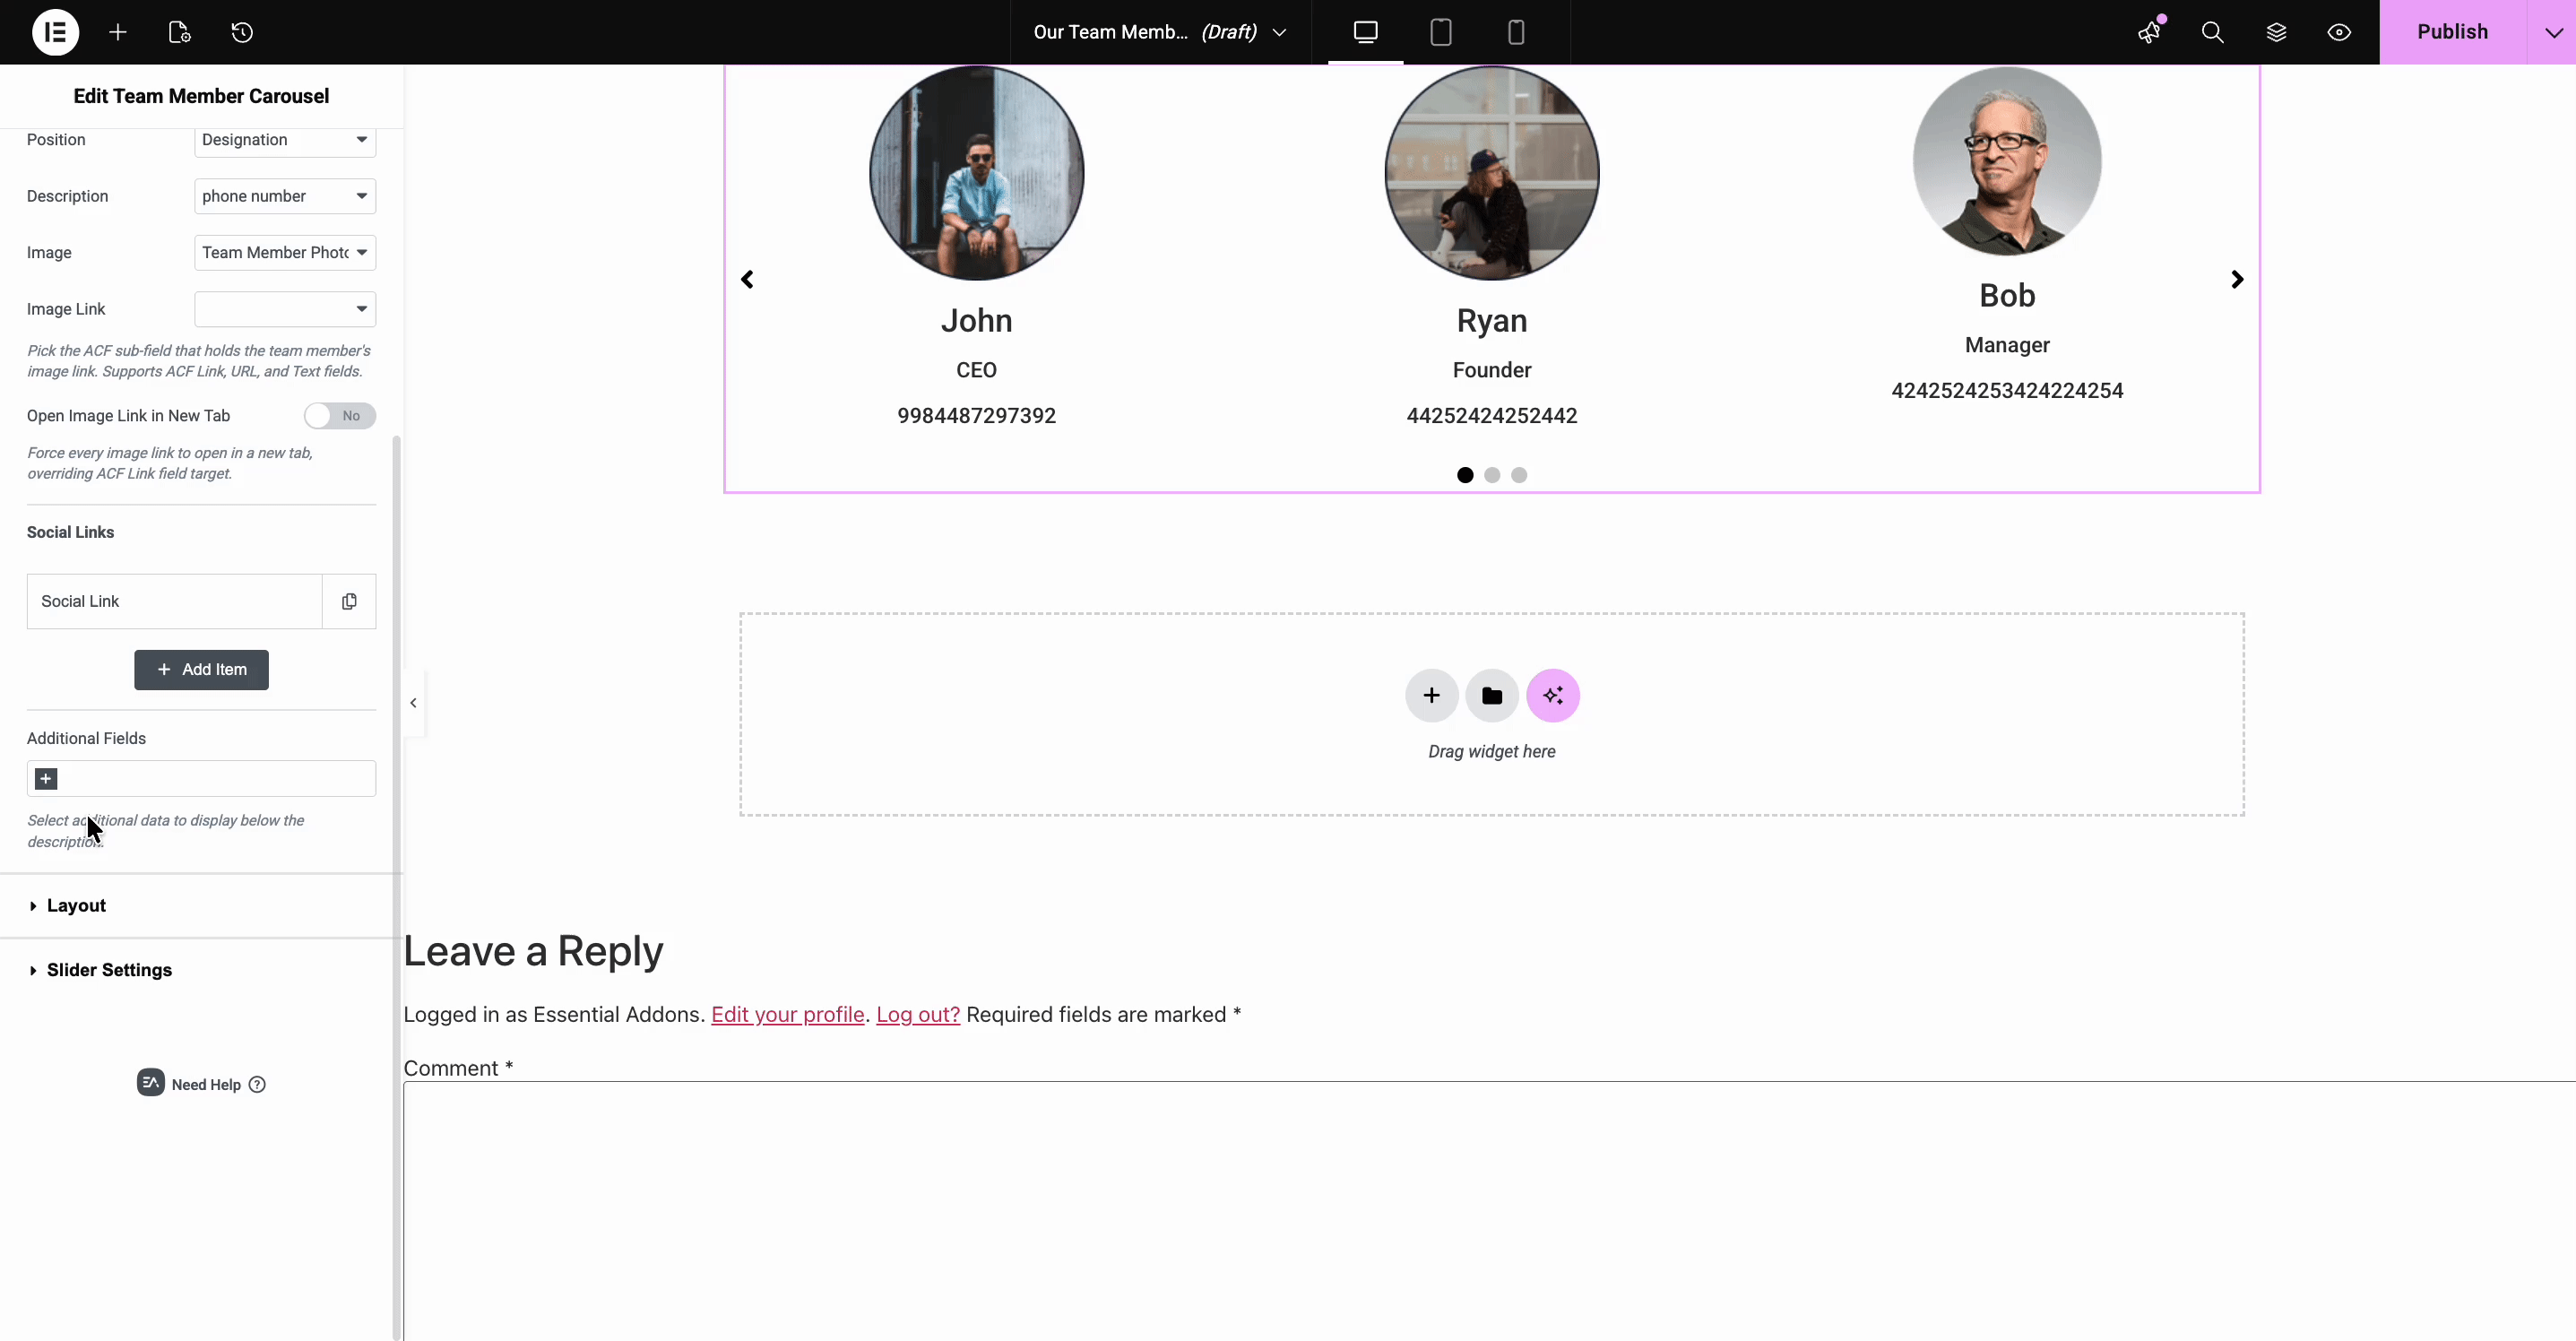Open template library folder icon
Image resolution: width=2576 pixels, height=1341 pixels.
pos(1492,695)
